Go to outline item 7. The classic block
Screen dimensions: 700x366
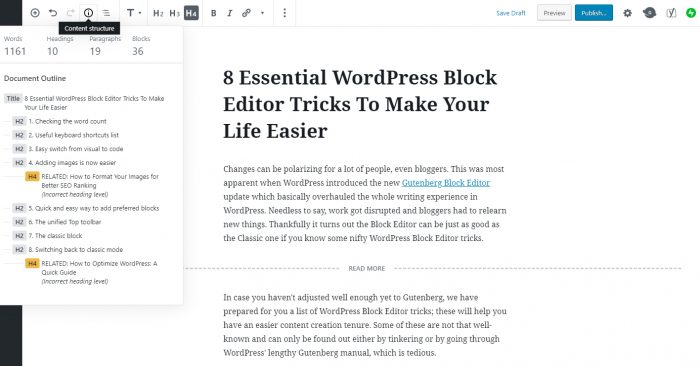pos(48,236)
